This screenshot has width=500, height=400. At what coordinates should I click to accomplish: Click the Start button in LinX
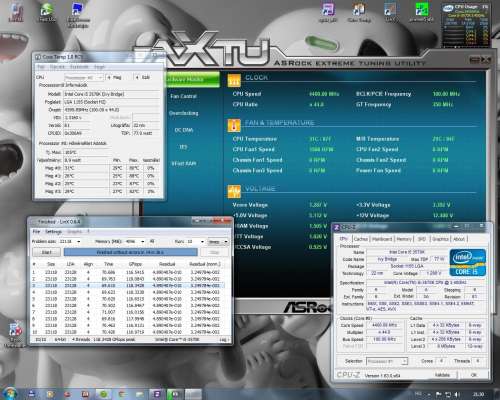click(x=47, y=252)
